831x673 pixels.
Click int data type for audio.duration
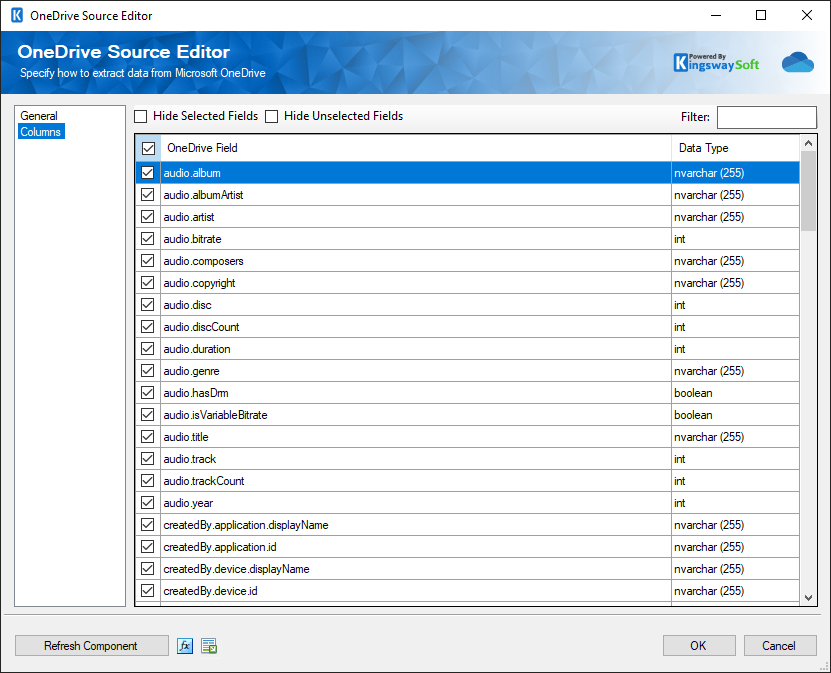tap(680, 349)
